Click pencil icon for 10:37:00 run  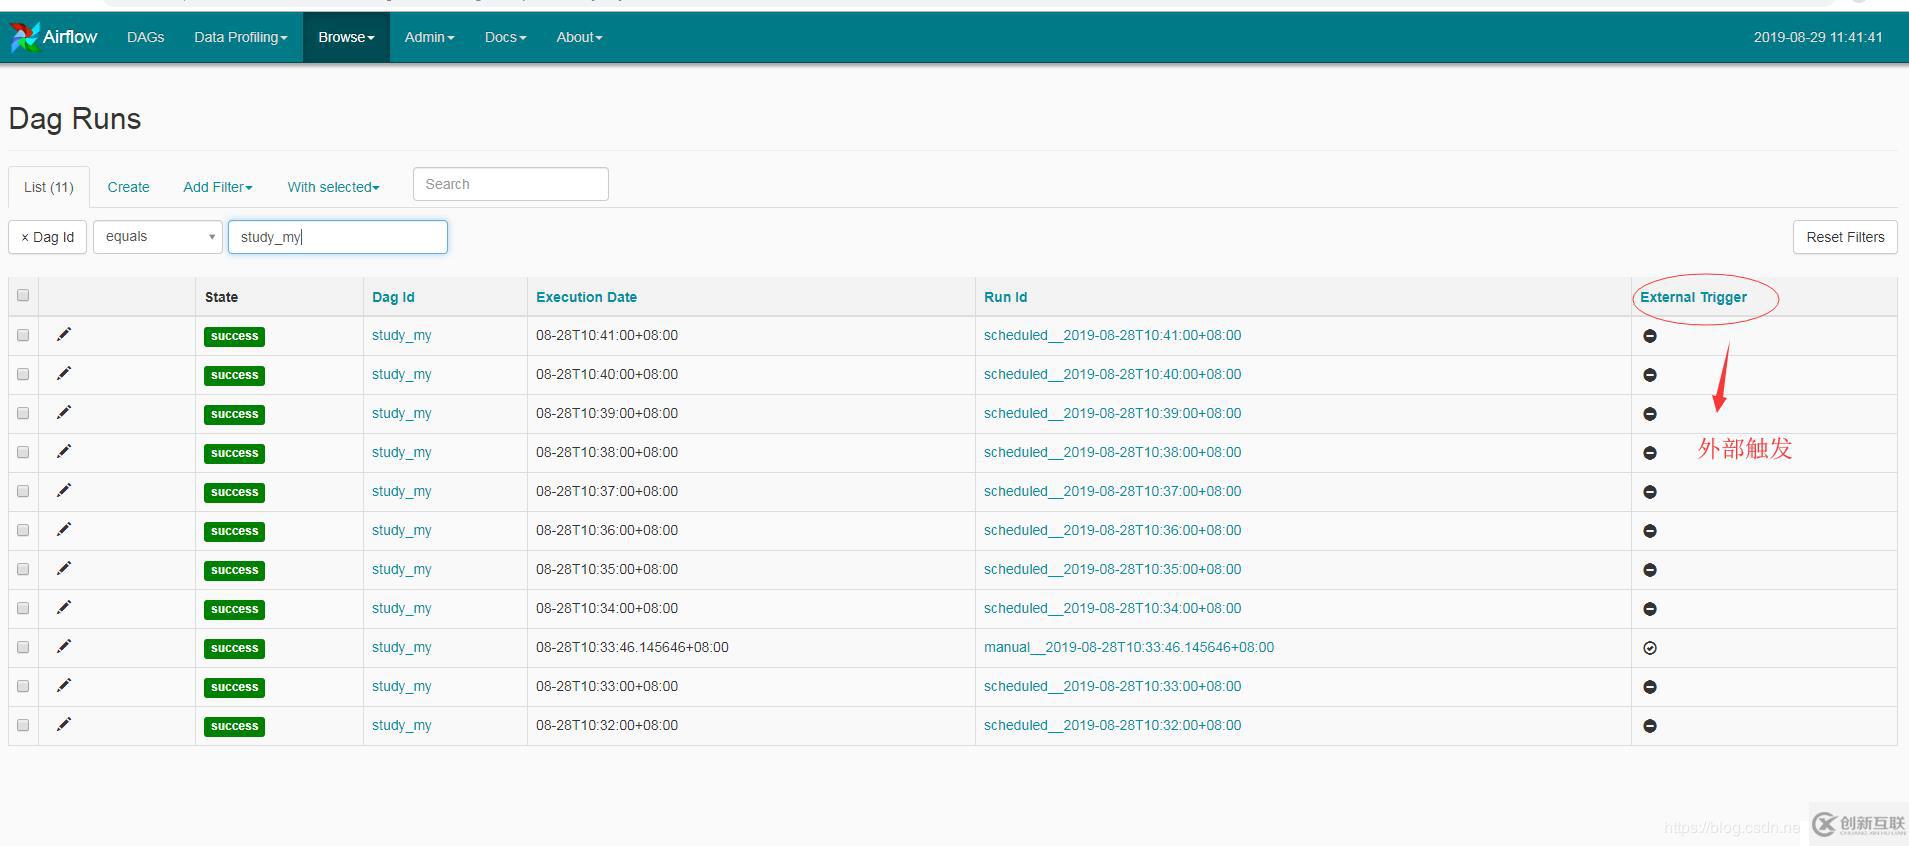(x=64, y=491)
